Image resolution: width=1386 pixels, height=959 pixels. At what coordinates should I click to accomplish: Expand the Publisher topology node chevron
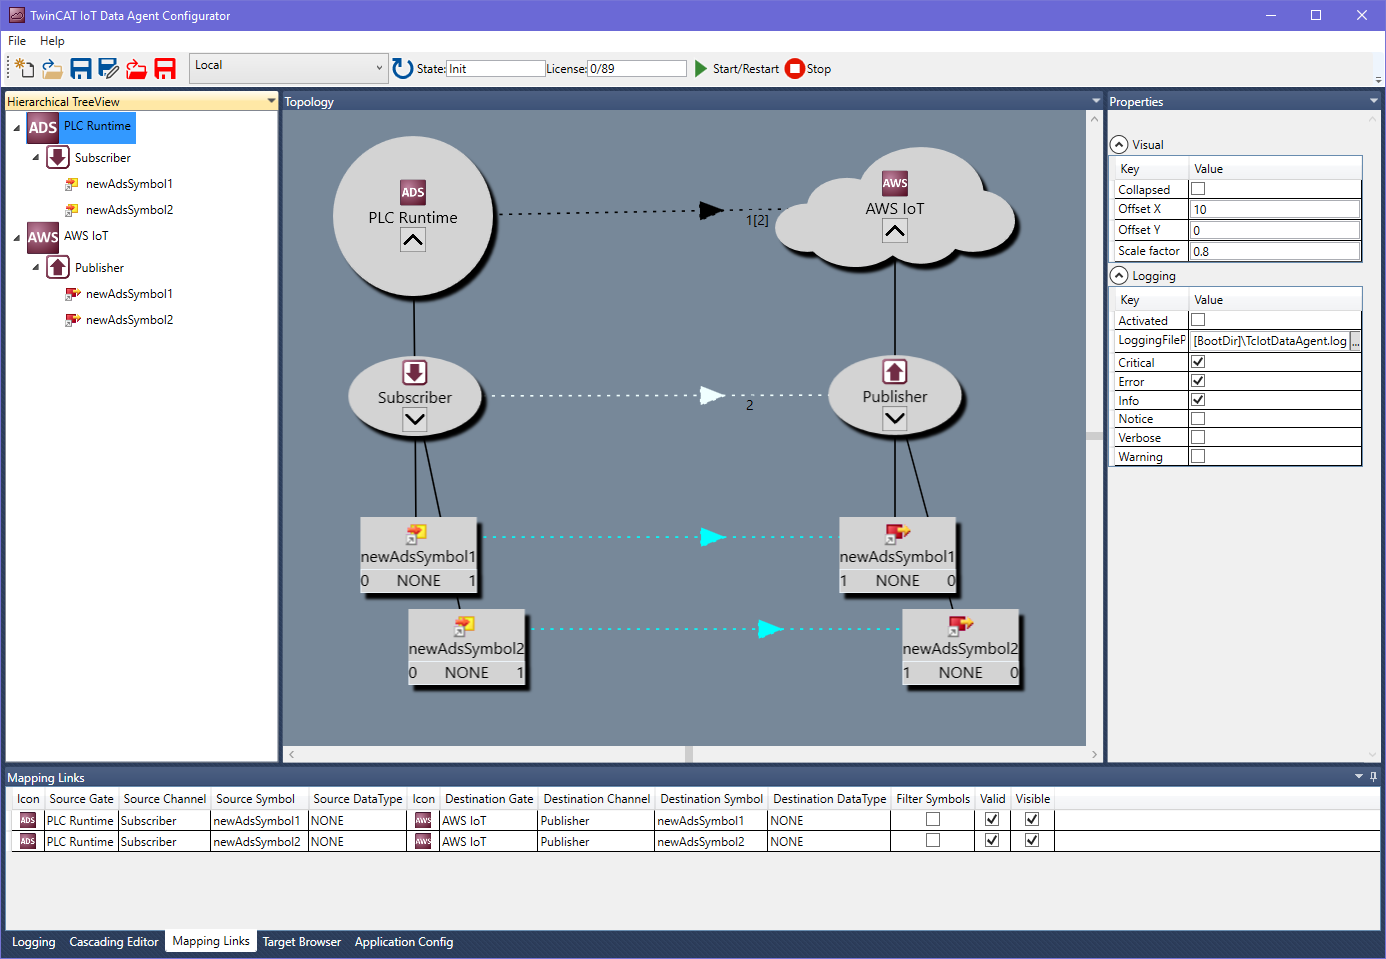point(895,419)
